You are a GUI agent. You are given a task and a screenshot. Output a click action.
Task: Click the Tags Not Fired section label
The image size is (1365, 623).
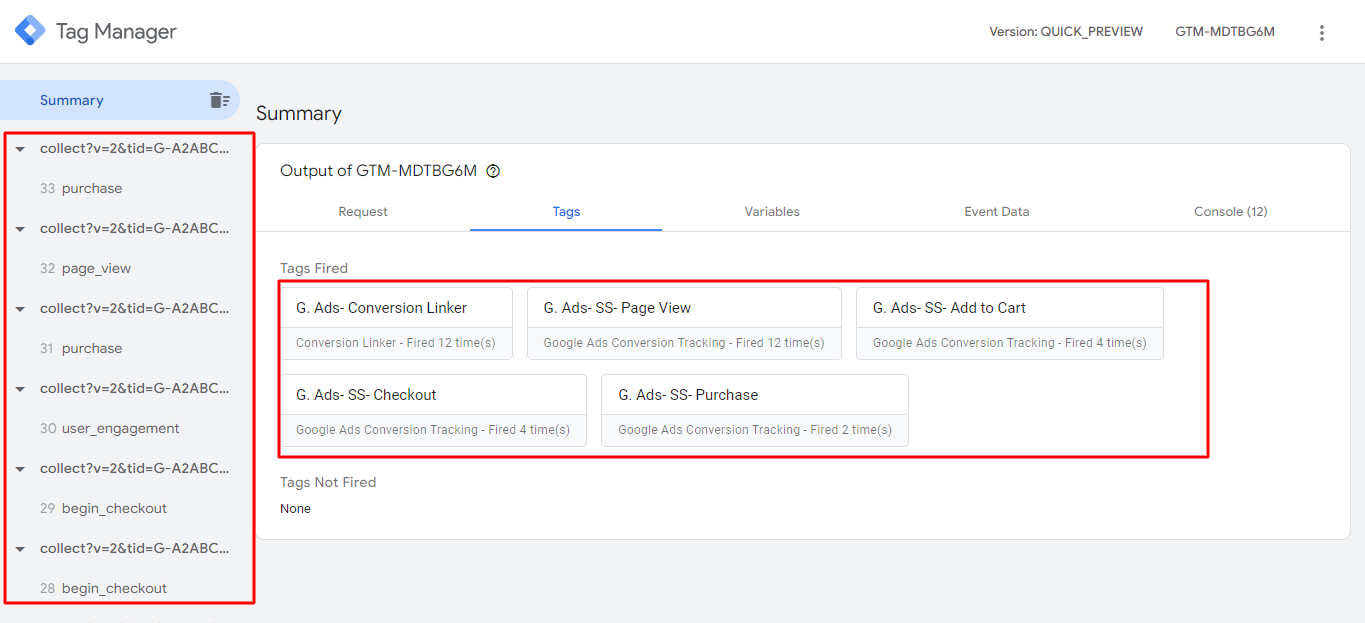(x=328, y=482)
